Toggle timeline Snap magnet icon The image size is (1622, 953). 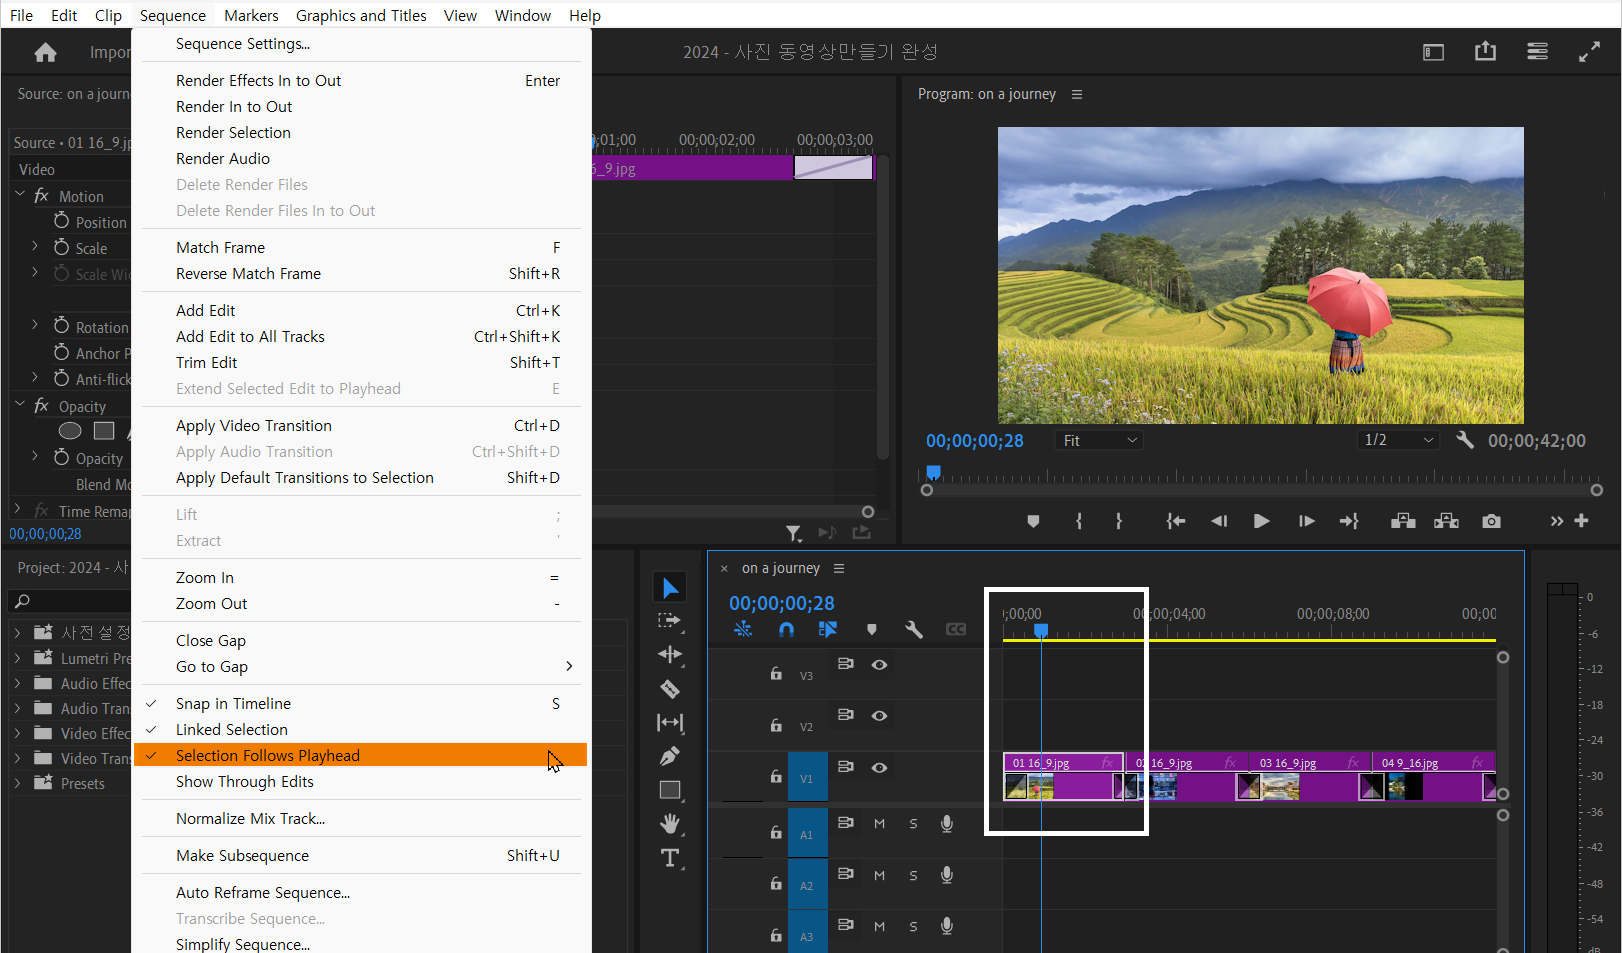[x=786, y=629]
